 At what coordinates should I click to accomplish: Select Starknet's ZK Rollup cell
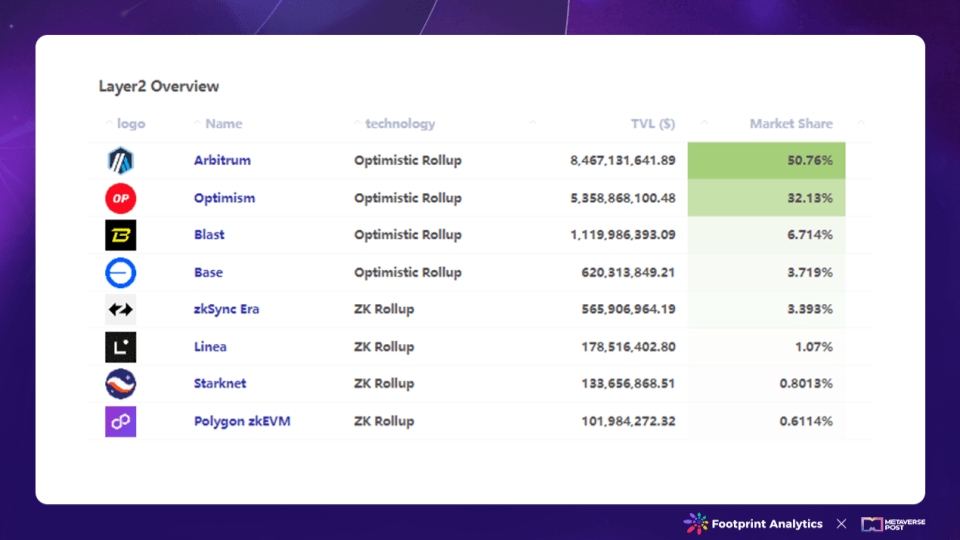pyautogui.click(x=384, y=384)
